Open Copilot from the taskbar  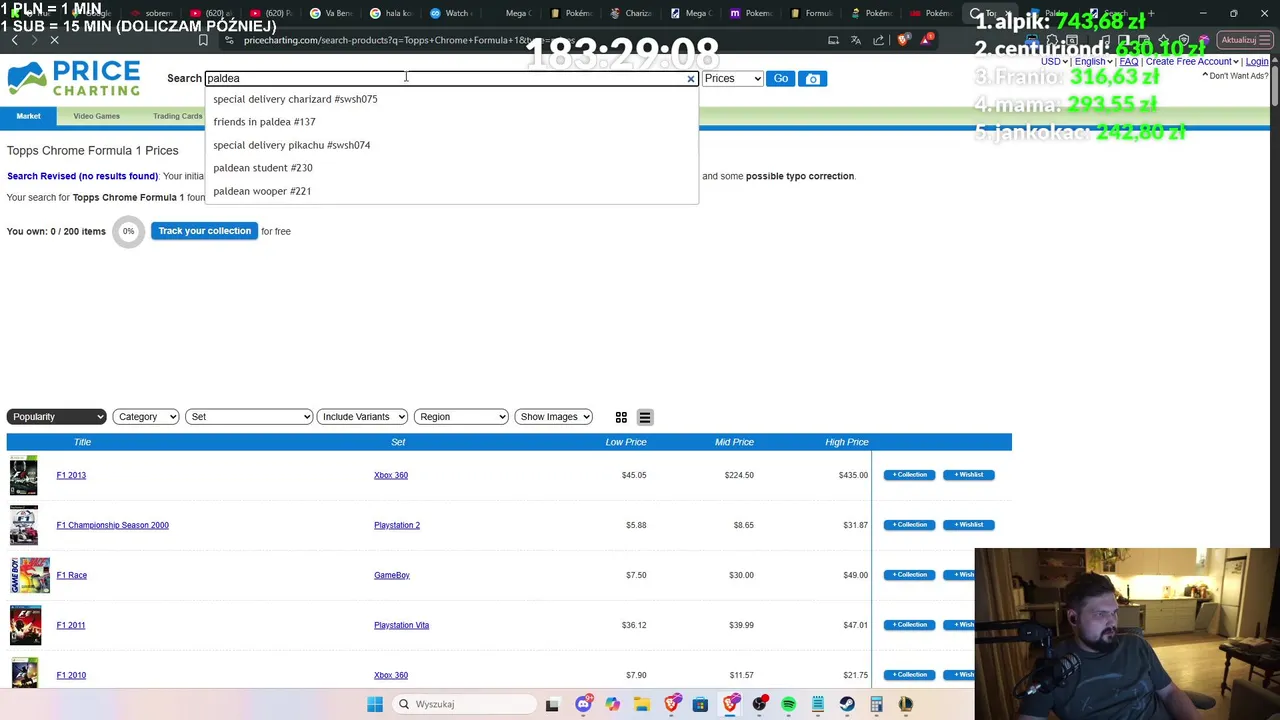(x=612, y=704)
